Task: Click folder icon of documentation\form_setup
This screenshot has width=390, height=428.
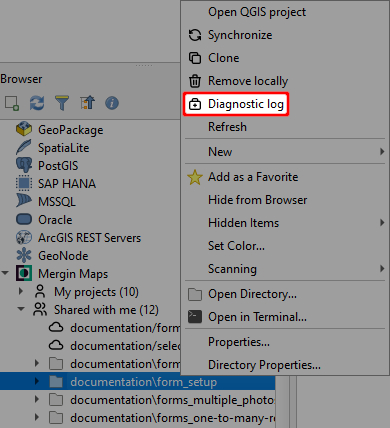Action: (x=56, y=382)
